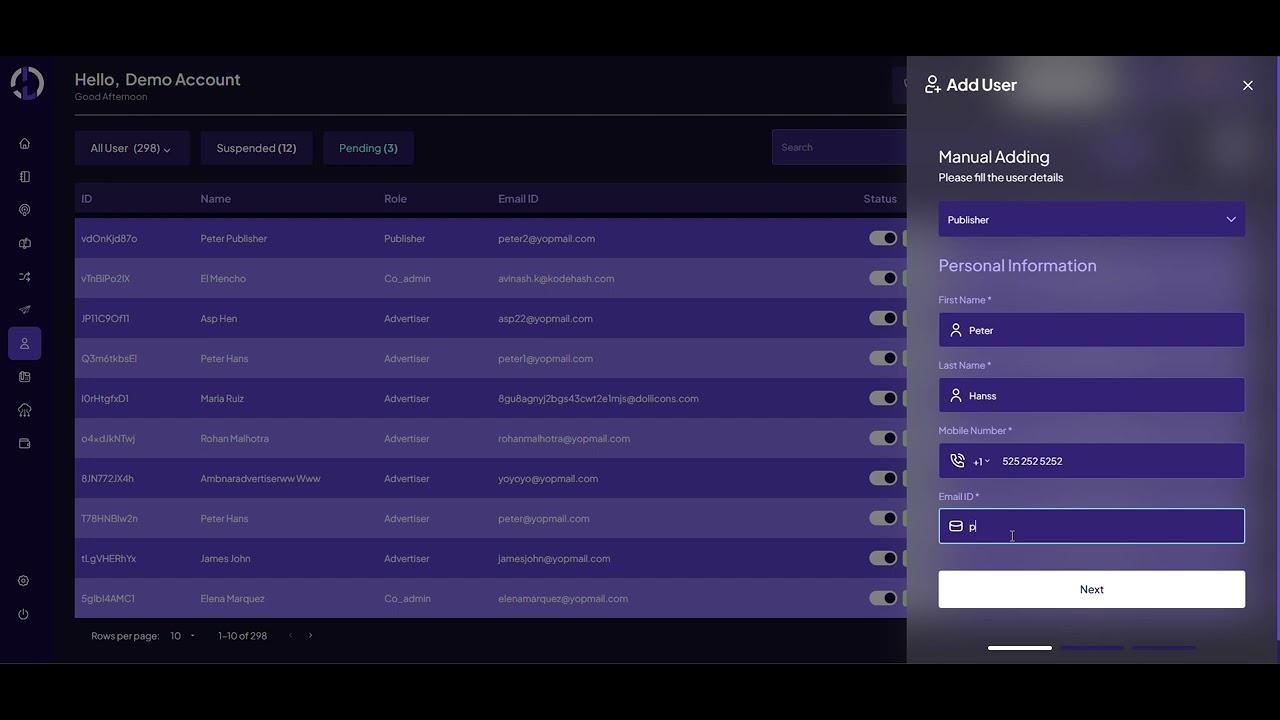Image resolution: width=1280 pixels, height=720 pixels.
Task: Click the cloud icon in sidebar
Action: (x=25, y=410)
